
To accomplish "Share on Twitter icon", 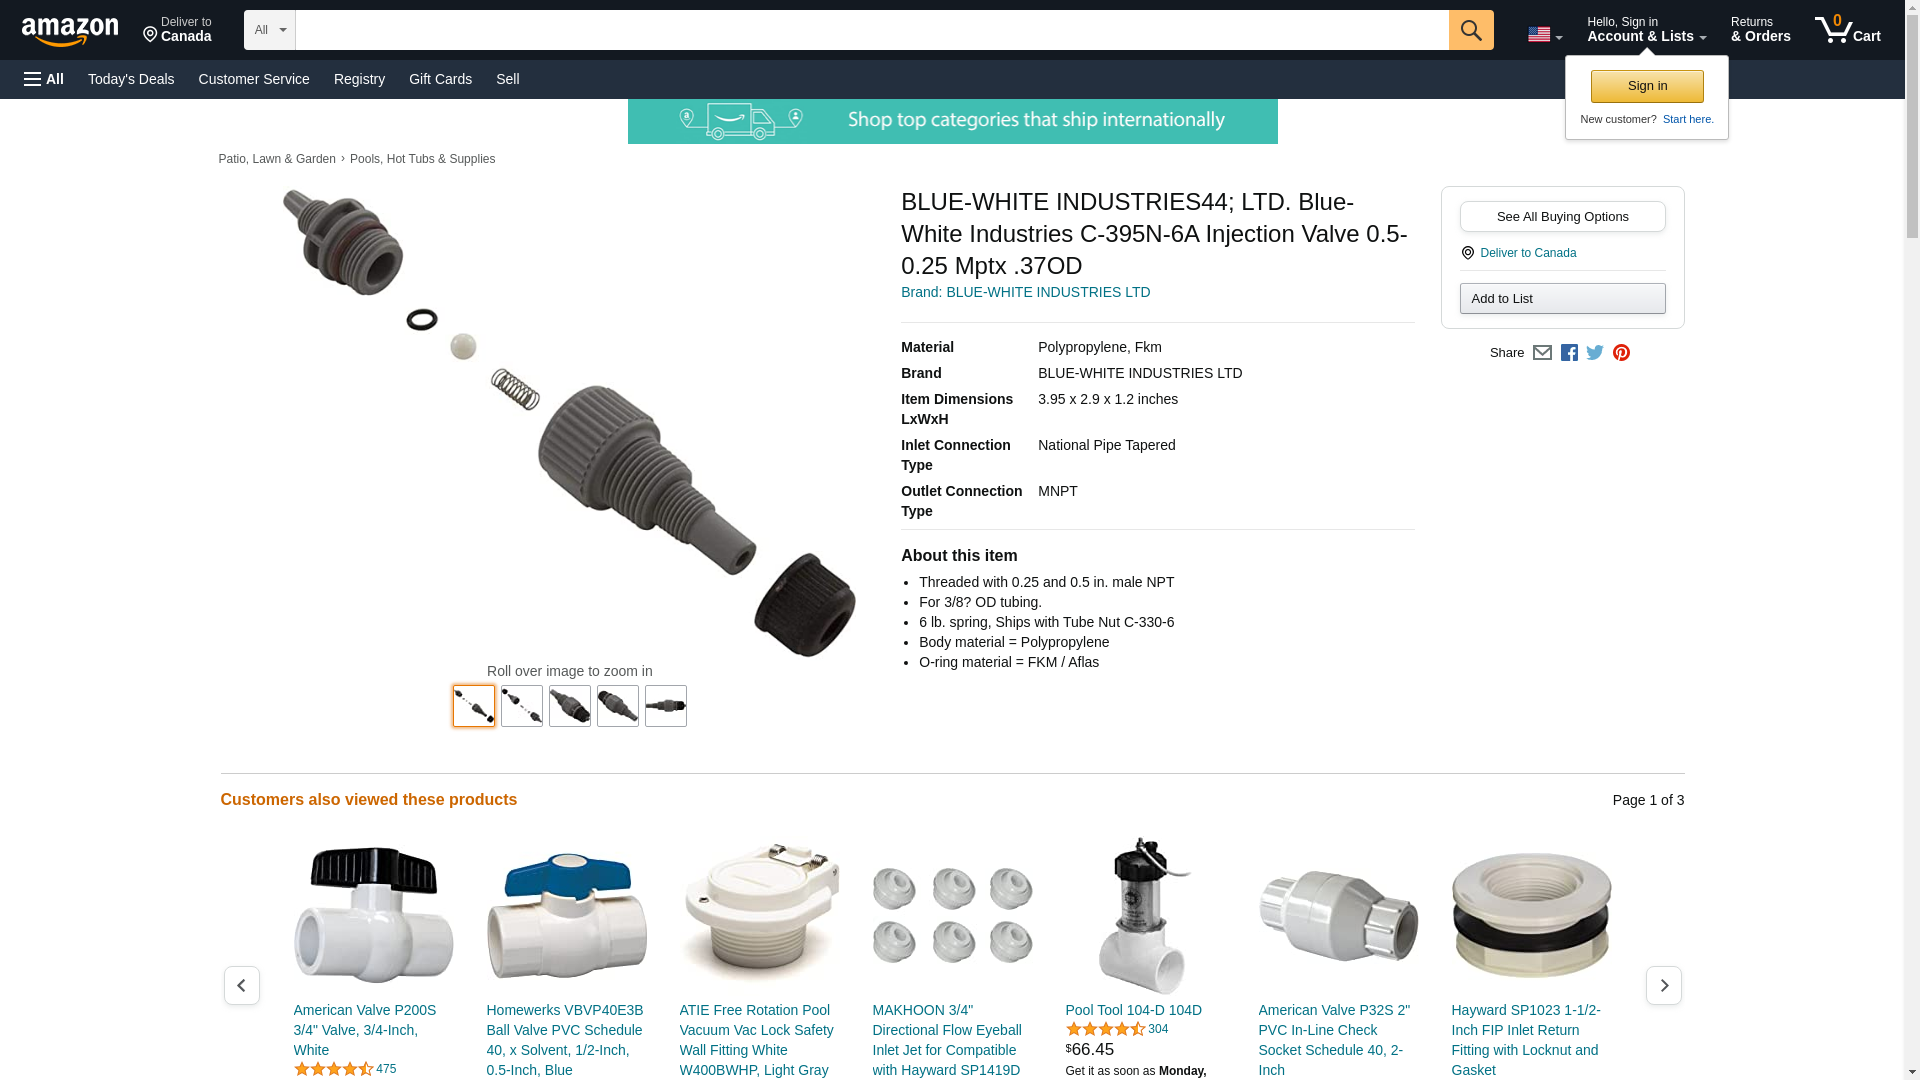I will coord(1595,353).
